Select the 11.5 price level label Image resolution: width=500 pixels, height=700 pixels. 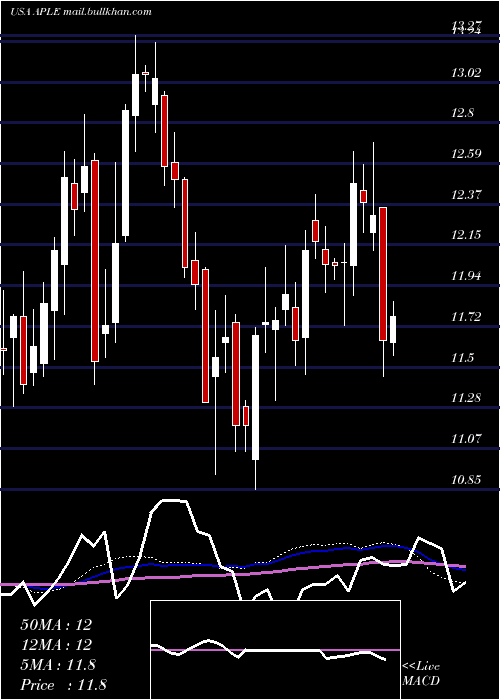tap(462, 358)
